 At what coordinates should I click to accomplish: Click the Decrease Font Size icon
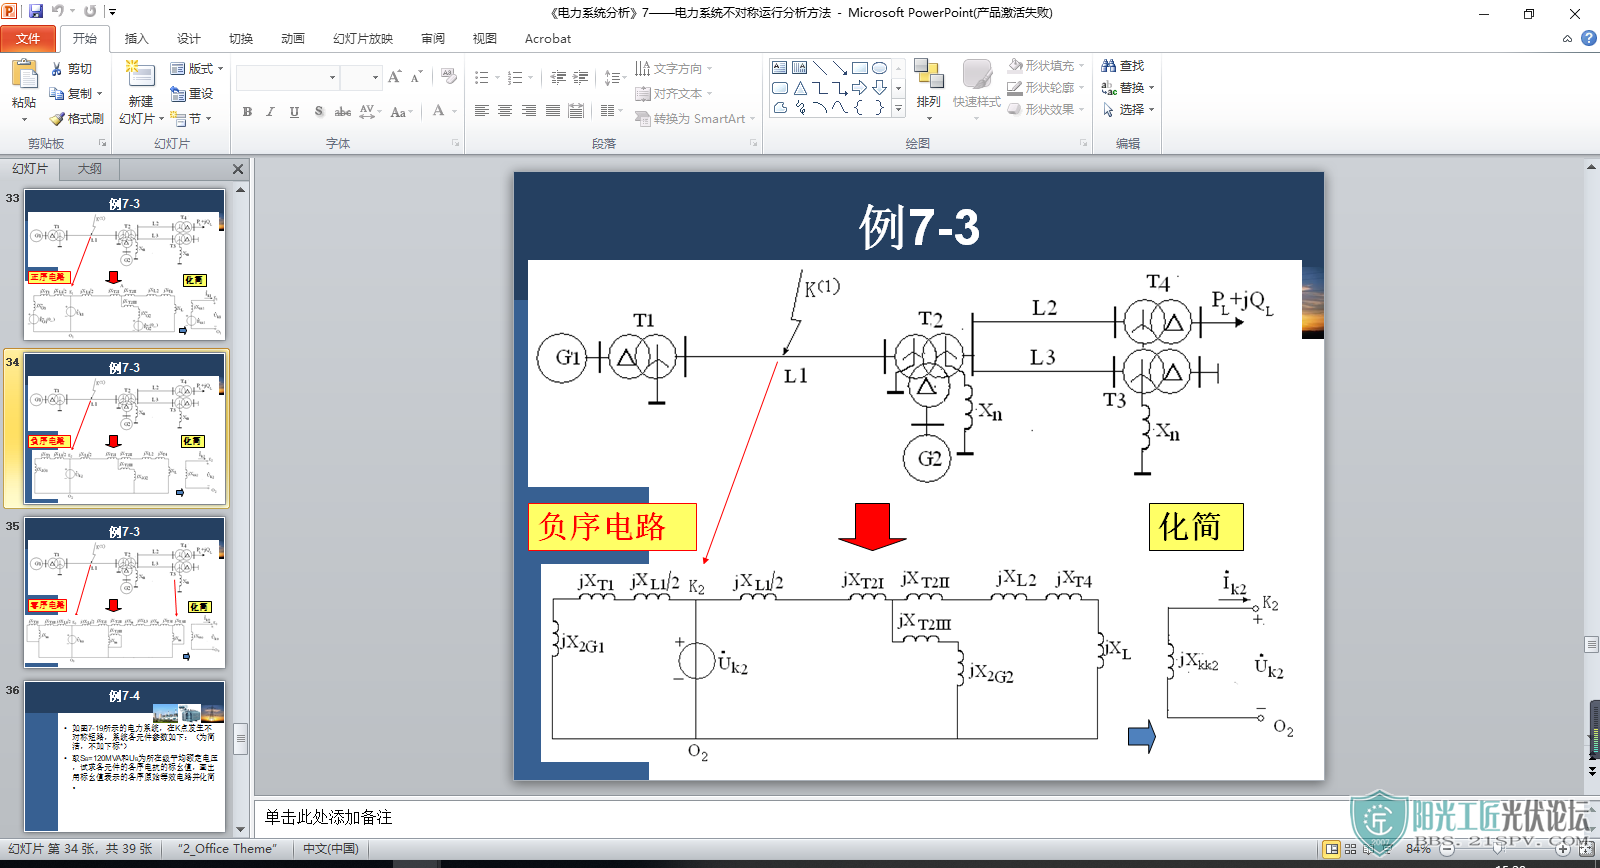click(417, 77)
